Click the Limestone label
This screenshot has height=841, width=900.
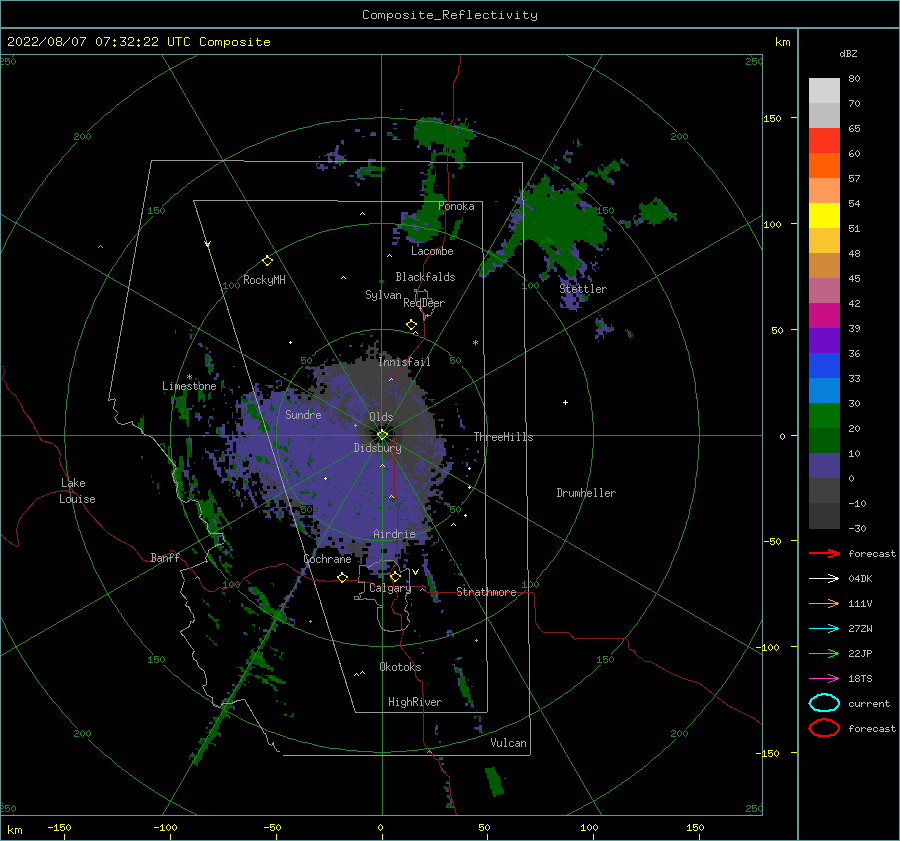(x=189, y=386)
